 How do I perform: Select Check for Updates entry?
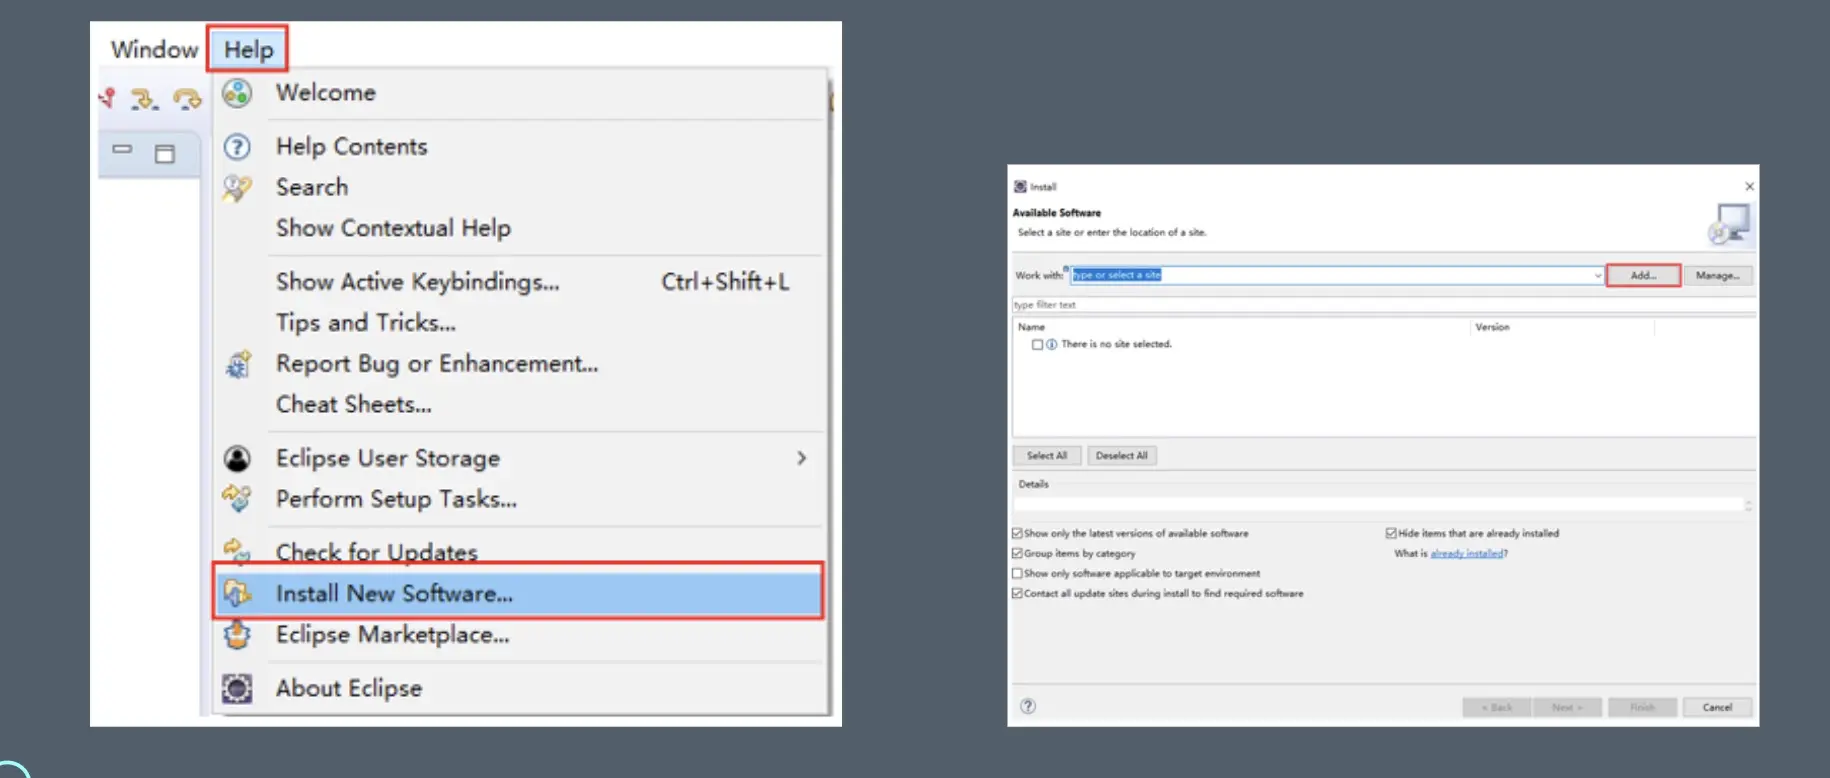(377, 551)
